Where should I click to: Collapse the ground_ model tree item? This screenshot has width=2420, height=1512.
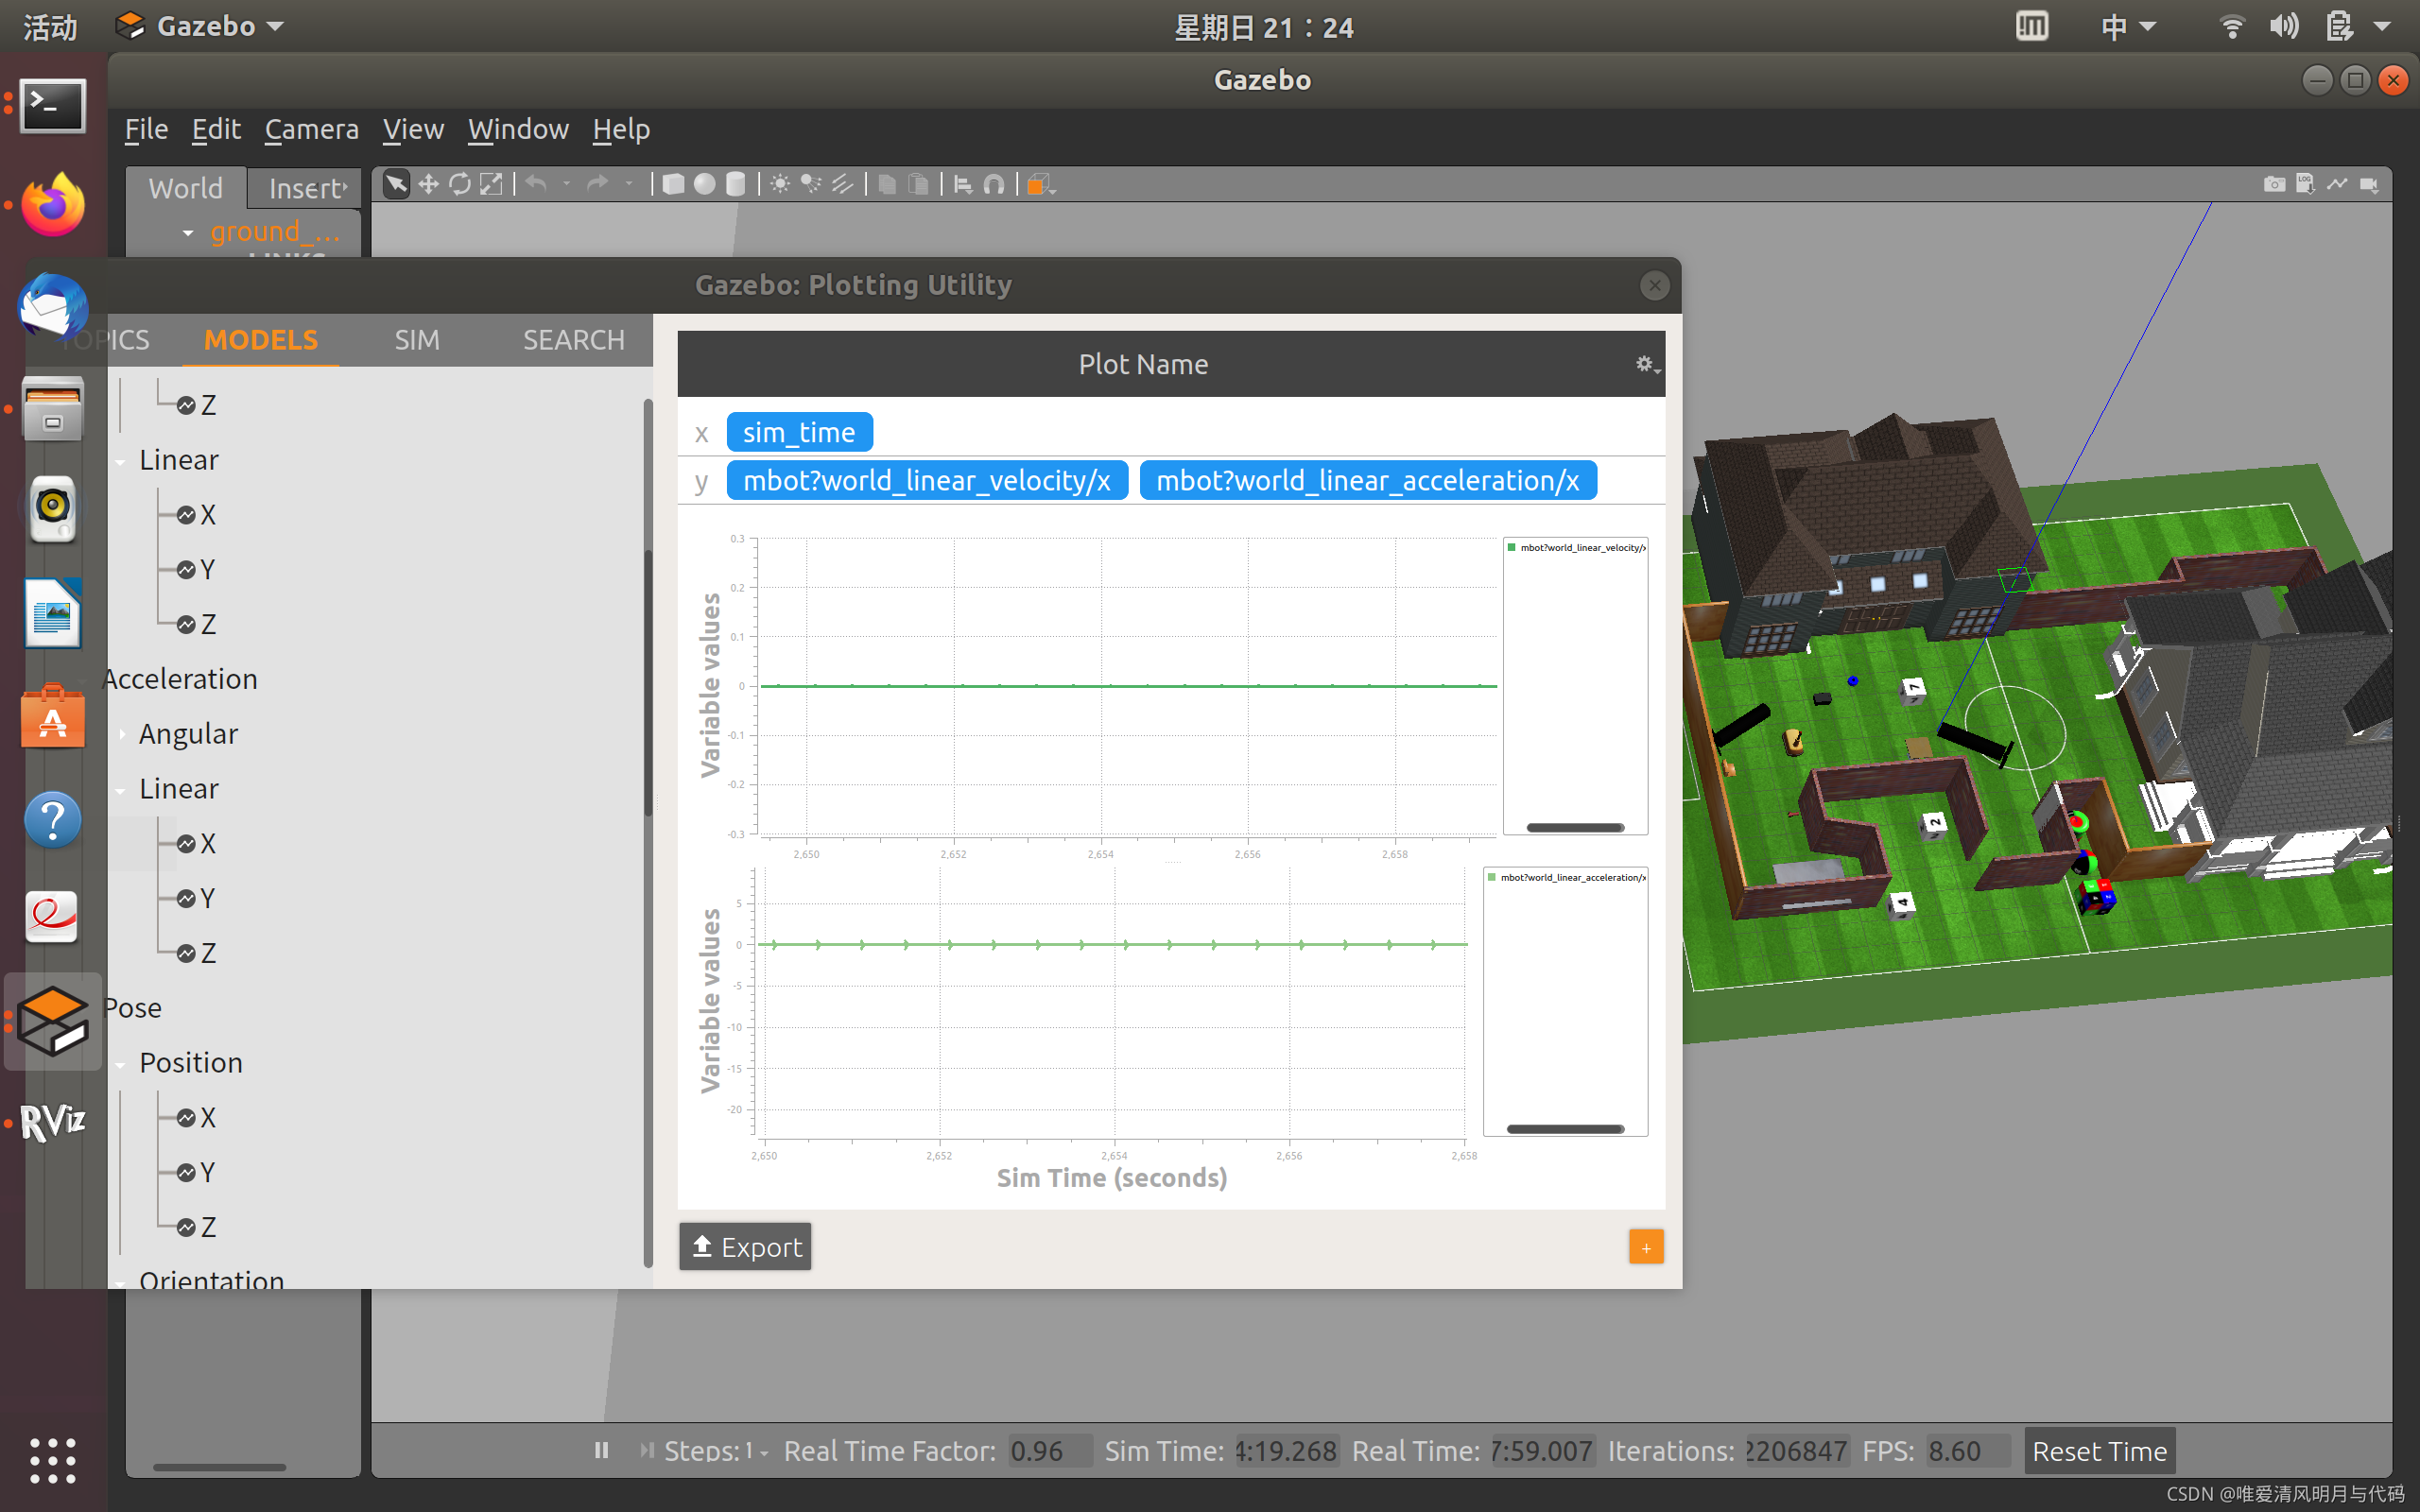188,233
